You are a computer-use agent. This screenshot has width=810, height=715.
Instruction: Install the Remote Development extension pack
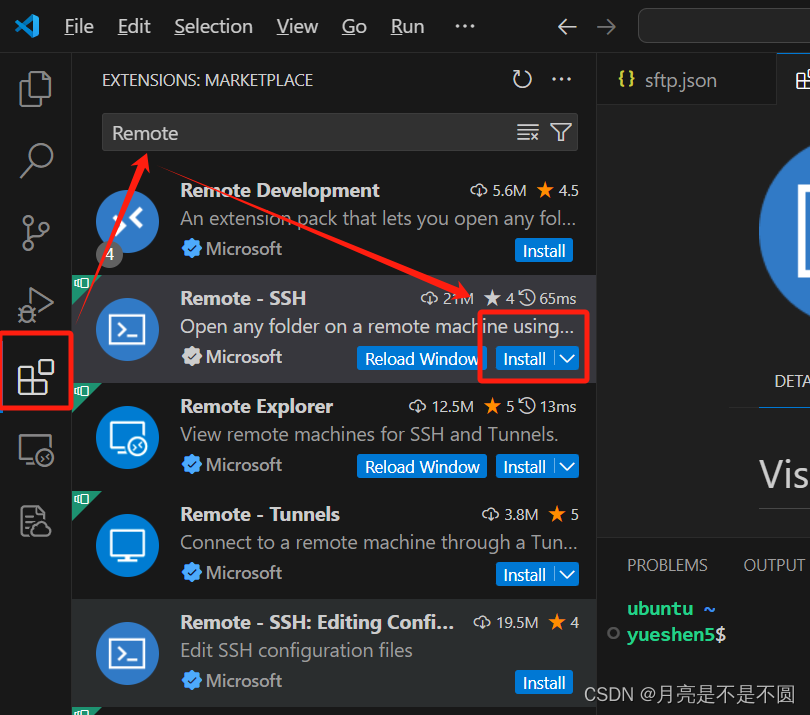pos(543,250)
